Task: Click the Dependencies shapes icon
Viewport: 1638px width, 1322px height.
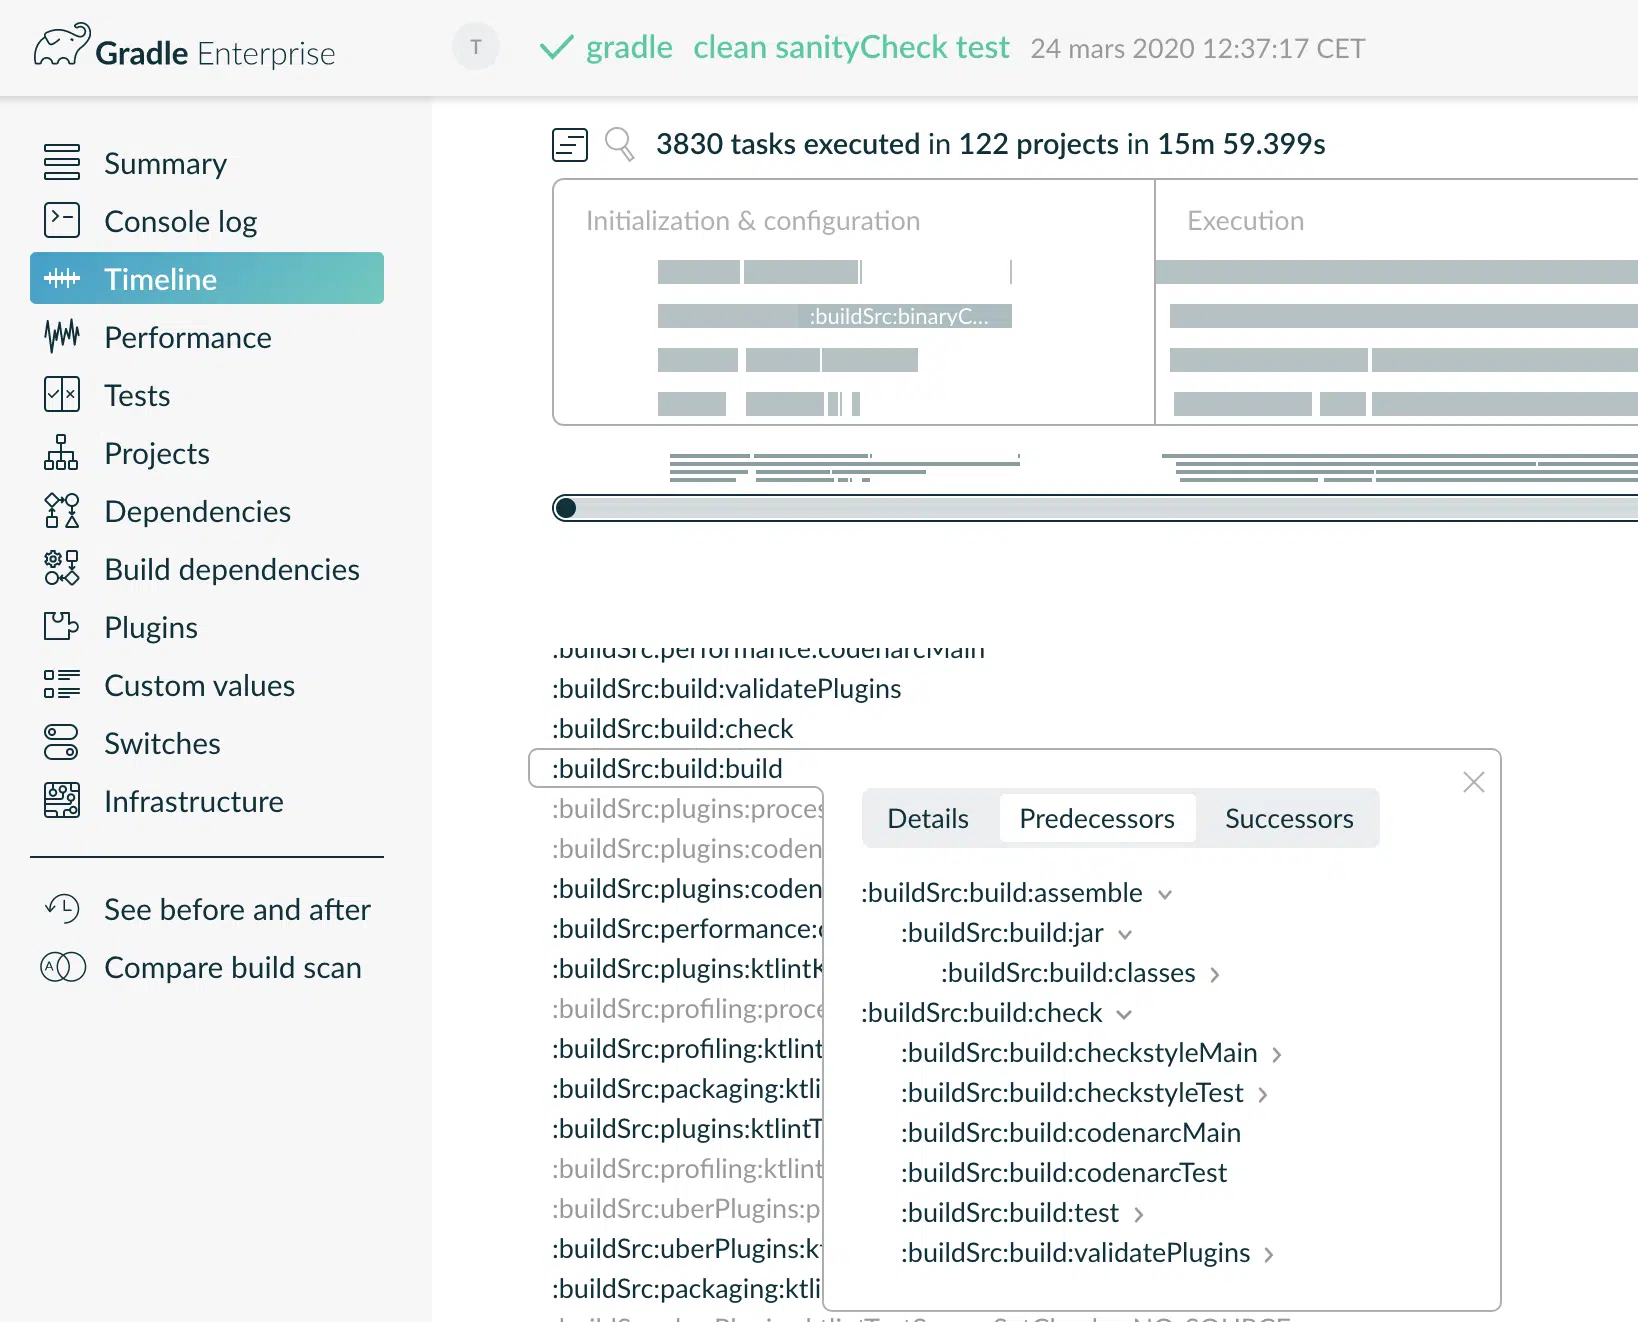Action: pos(62,510)
